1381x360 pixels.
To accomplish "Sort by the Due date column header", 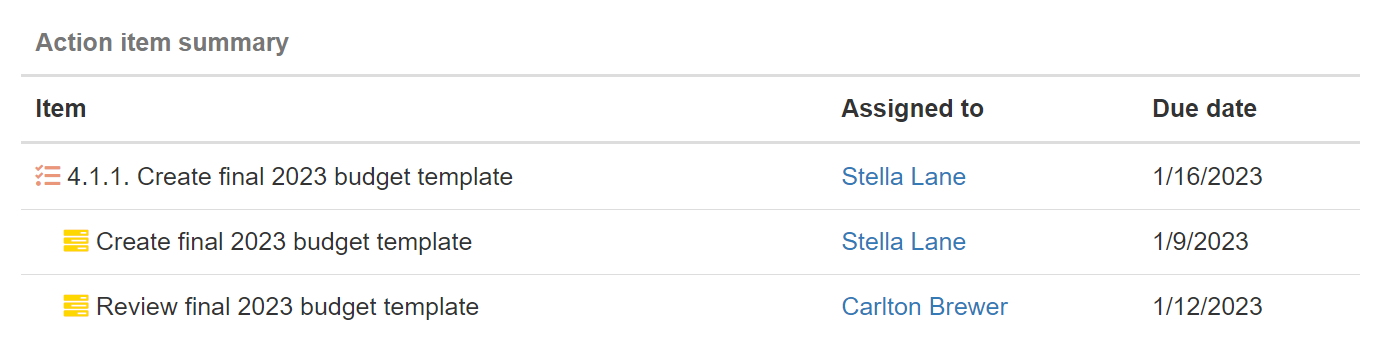I will click(x=1205, y=109).
